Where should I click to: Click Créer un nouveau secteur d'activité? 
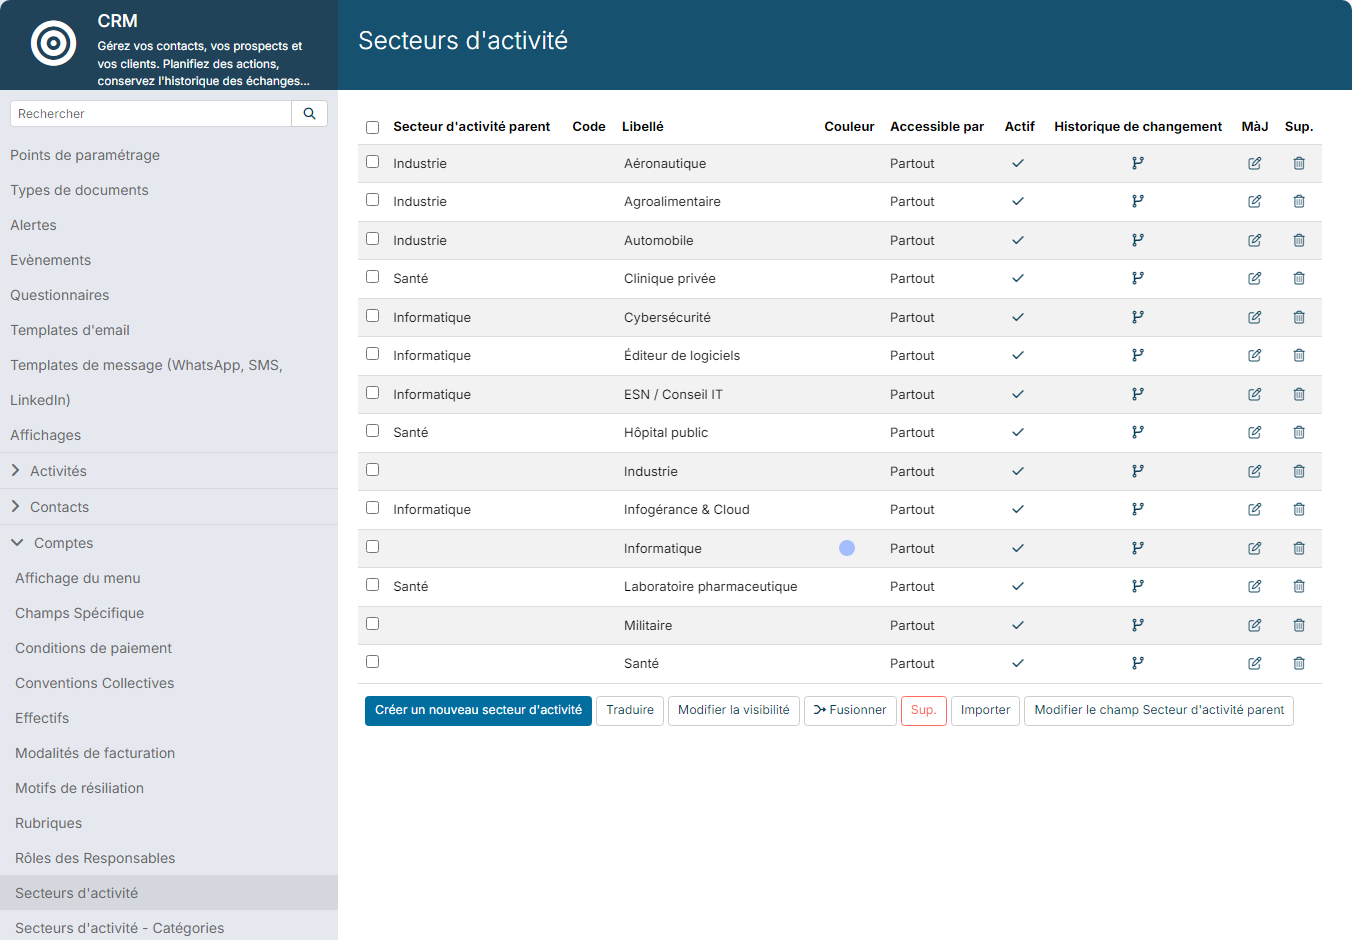478,711
